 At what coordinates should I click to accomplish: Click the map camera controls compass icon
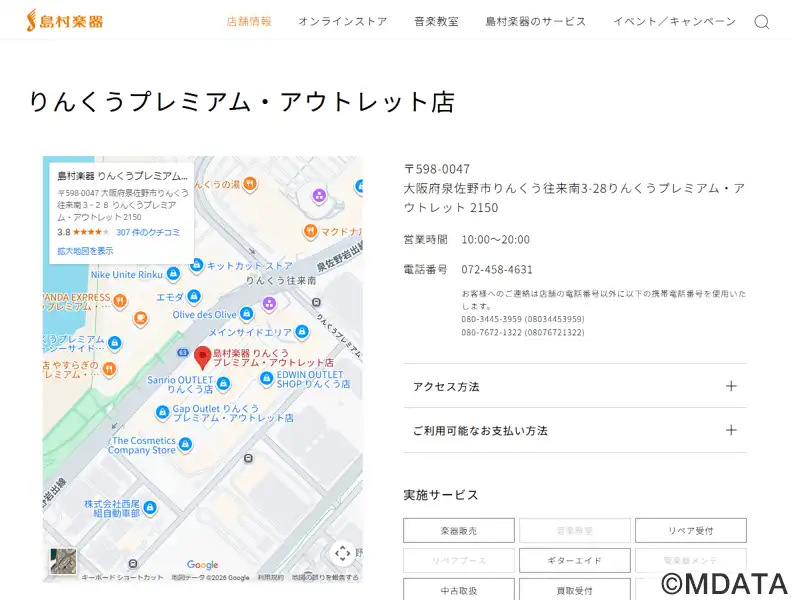(x=342, y=553)
